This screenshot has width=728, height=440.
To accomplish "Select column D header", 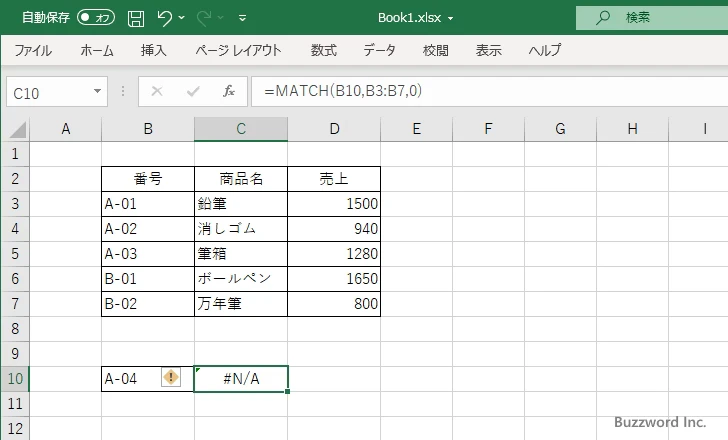I will 334,129.
